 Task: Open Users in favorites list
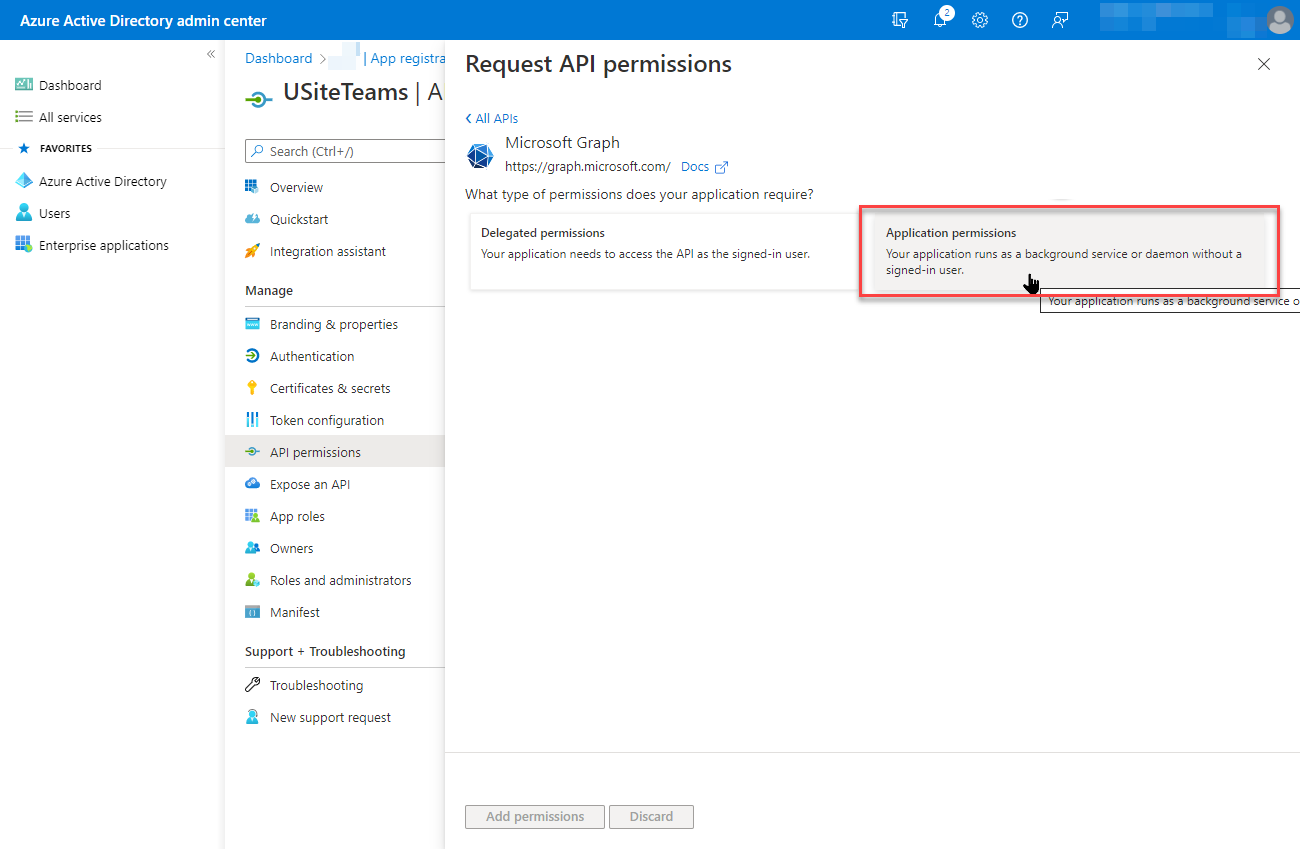(x=55, y=213)
